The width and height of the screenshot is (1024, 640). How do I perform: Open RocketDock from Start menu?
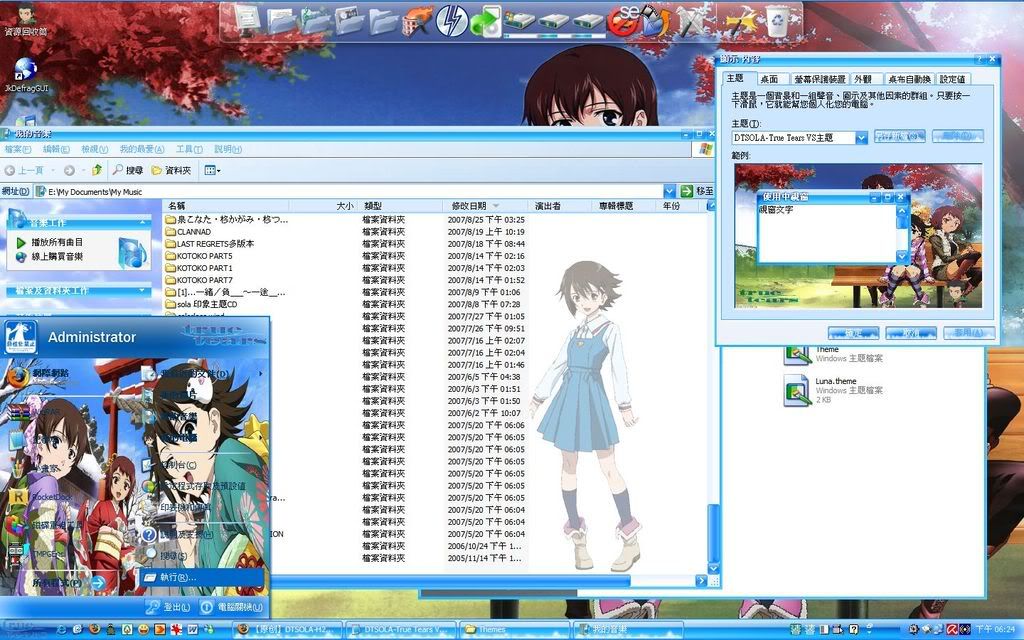[42, 497]
